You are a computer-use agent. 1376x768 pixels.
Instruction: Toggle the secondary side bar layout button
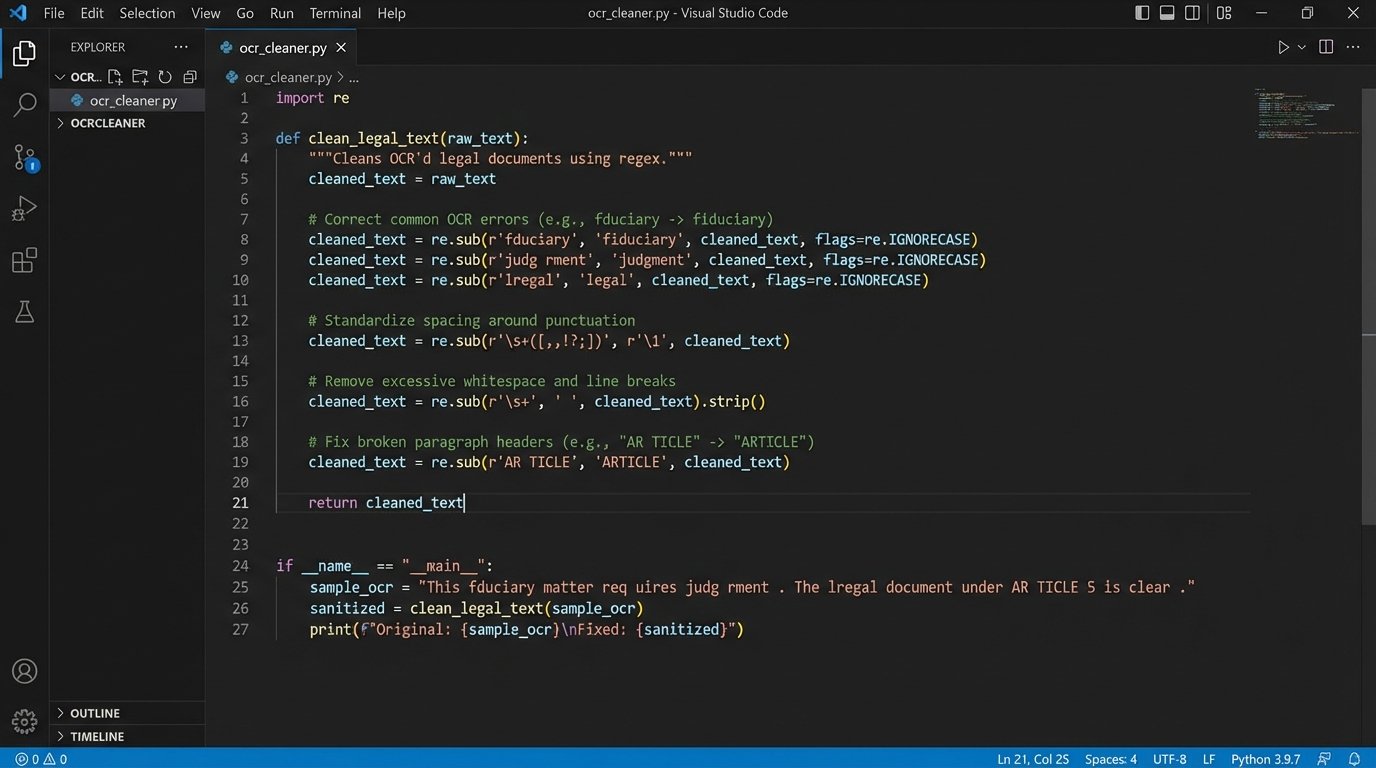point(1192,13)
